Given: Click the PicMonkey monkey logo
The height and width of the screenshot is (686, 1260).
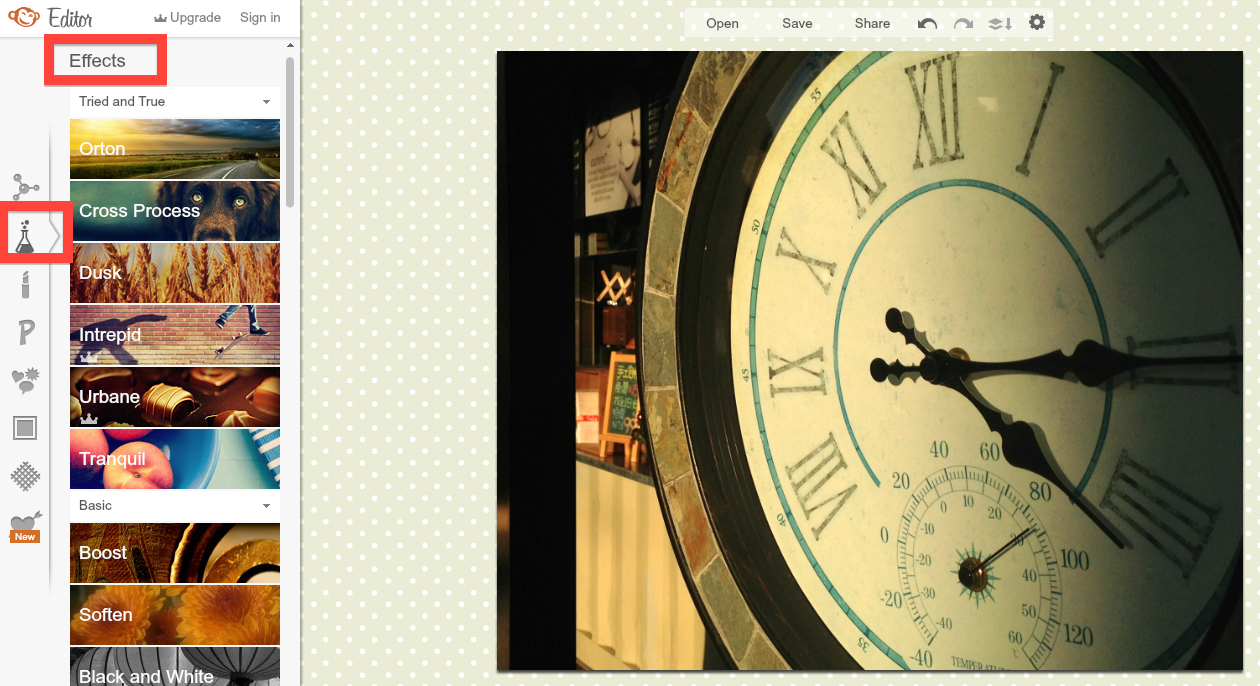Looking at the screenshot, I should point(24,18).
